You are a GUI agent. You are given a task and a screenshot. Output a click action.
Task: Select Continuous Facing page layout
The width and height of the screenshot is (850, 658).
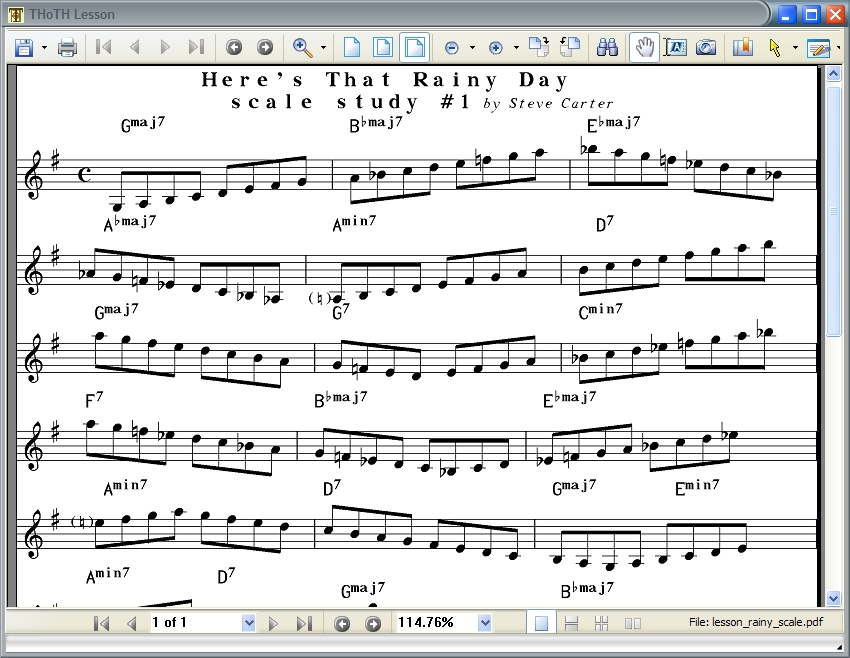tap(602, 623)
